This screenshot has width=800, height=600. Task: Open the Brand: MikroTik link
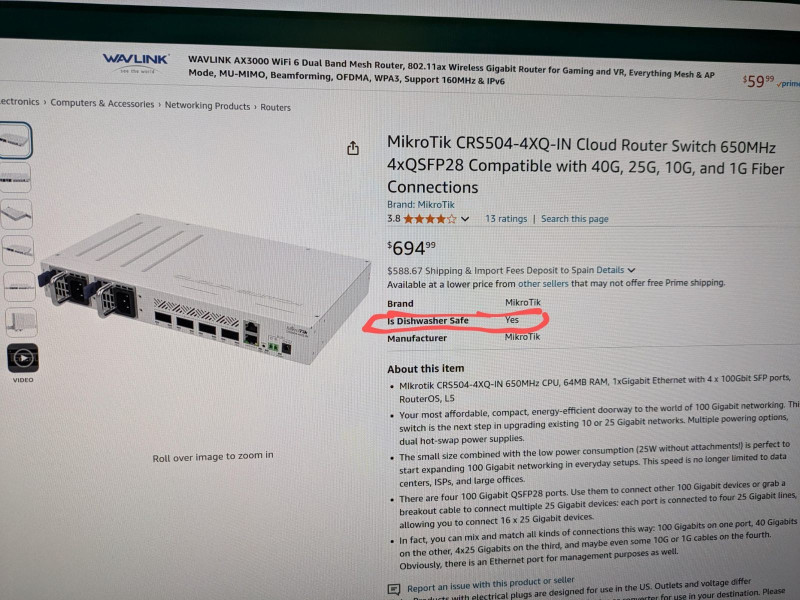point(420,205)
